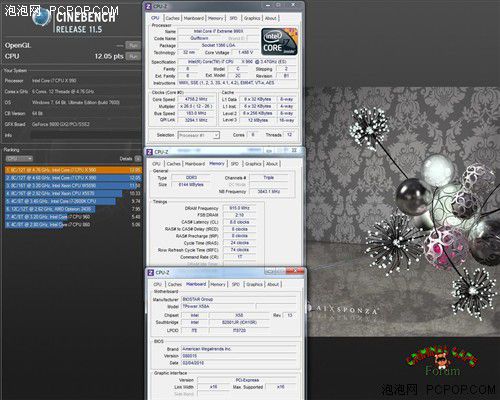Go to CPU tab in the bottom CPU-Z window

point(157,285)
